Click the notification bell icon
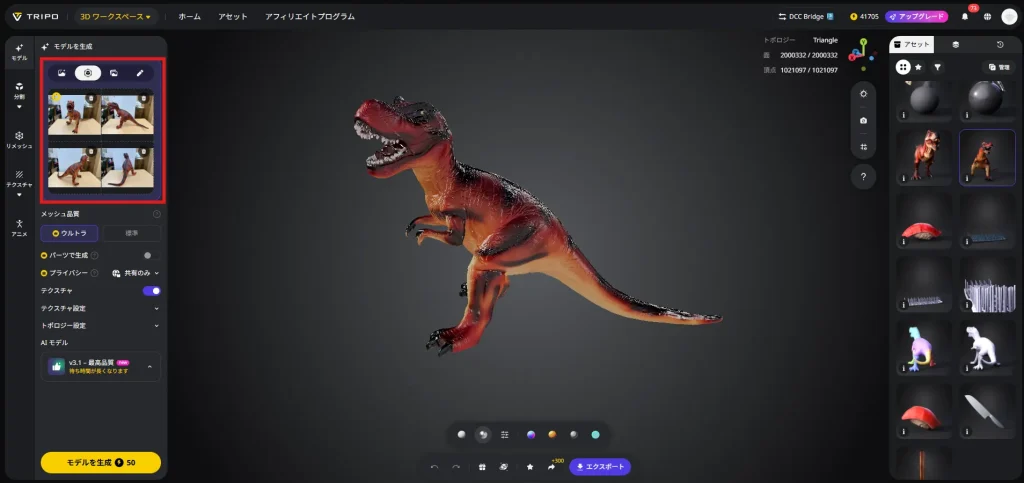1024x483 pixels. click(x=965, y=17)
